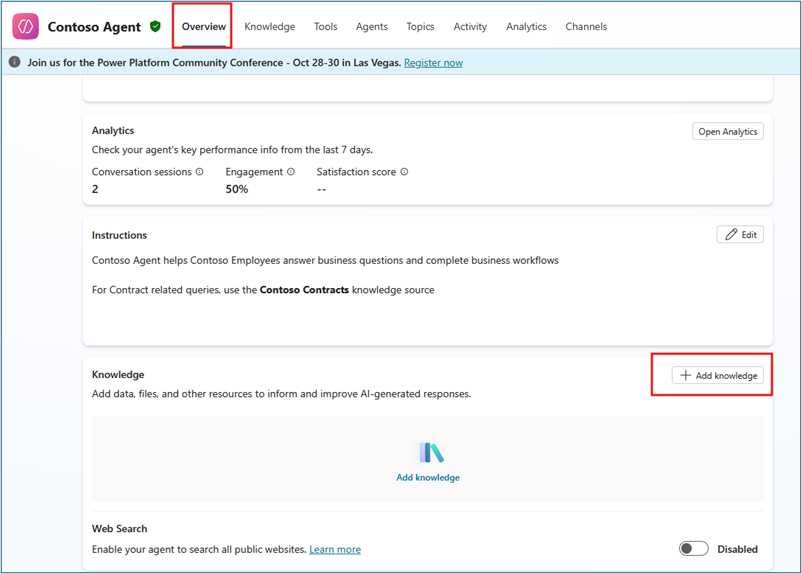Viewport: 802px width, 574px height.
Task: Open the Activity tab
Action: (x=470, y=26)
